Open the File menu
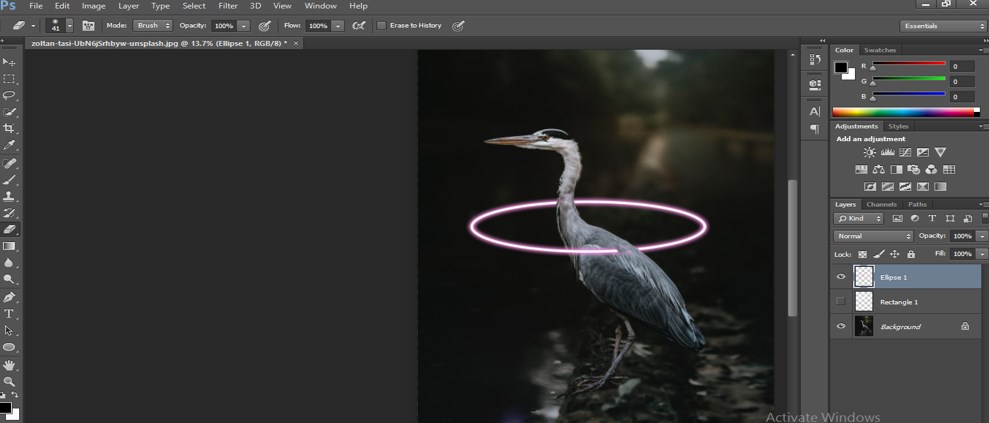The width and height of the screenshot is (989, 423). tap(36, 6)
